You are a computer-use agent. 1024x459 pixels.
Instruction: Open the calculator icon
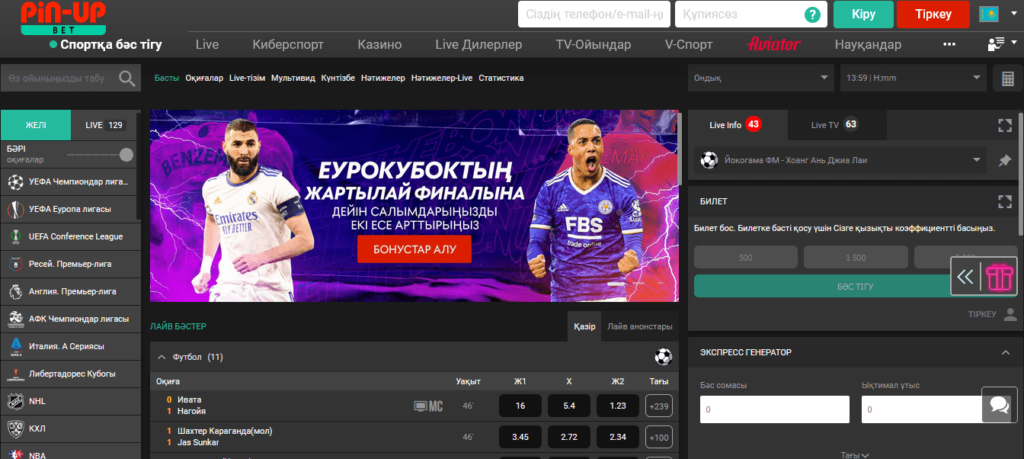pos(1008,78)
